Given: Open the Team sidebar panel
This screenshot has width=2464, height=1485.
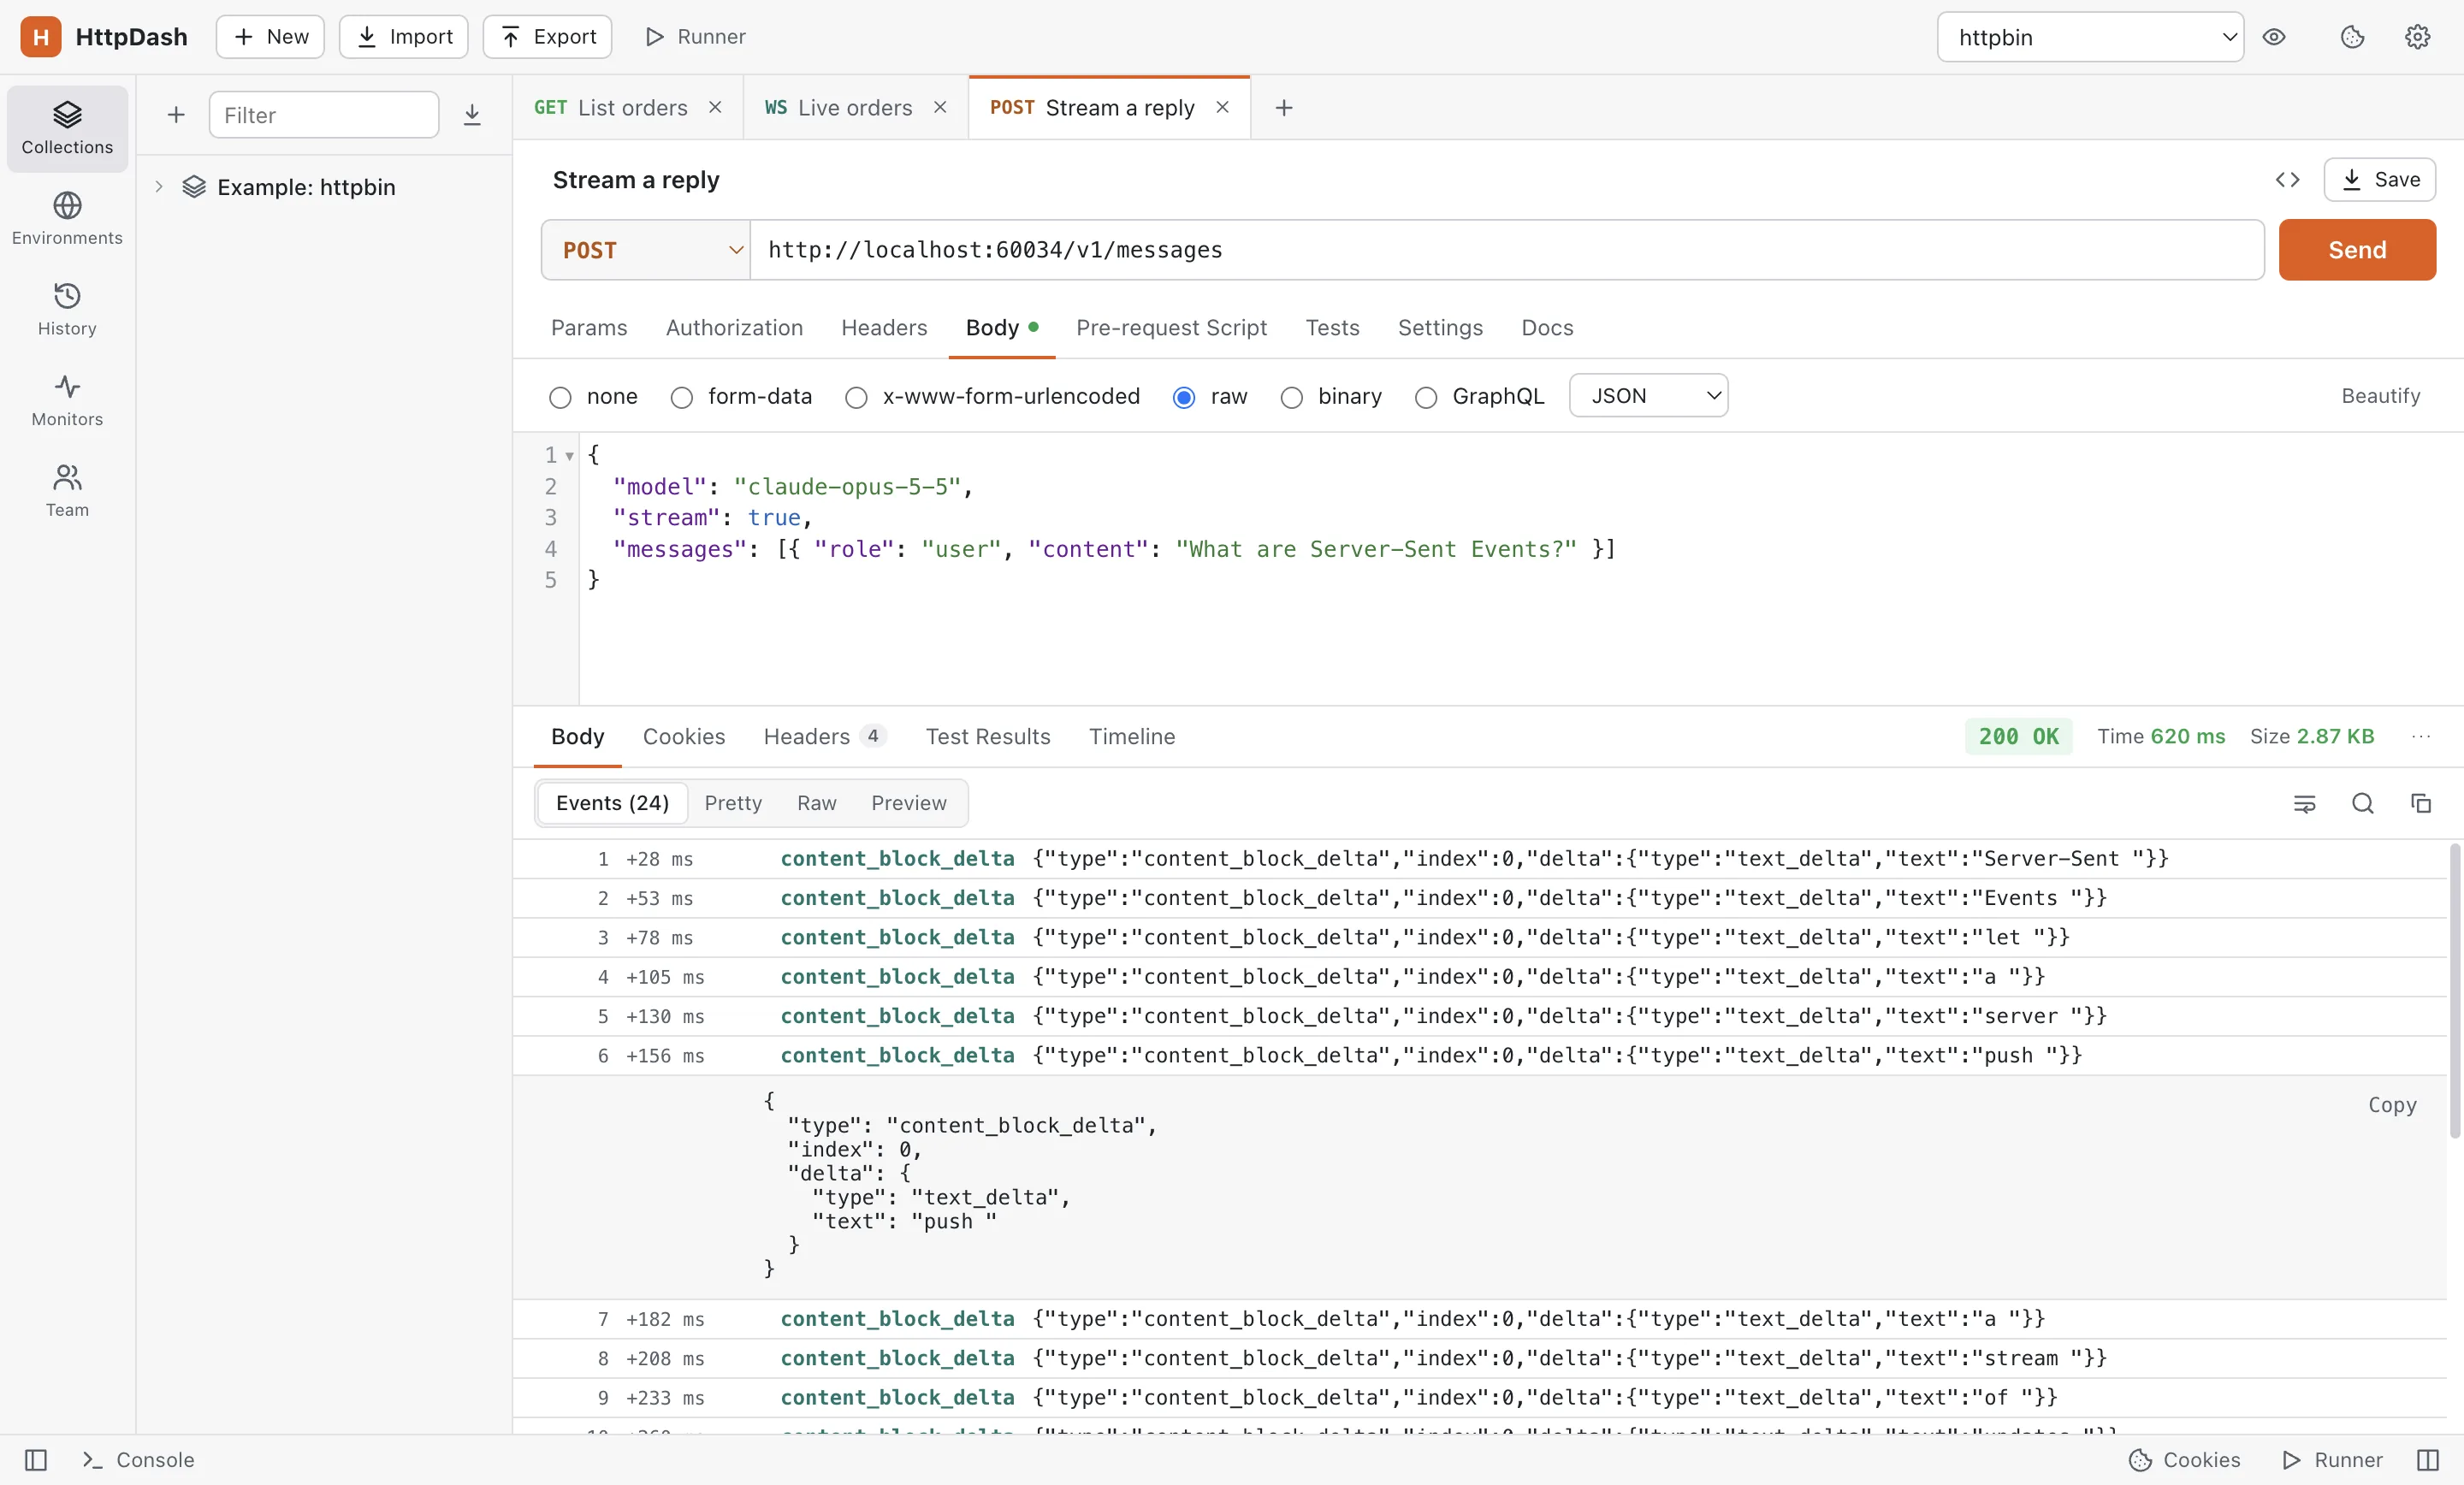Looking at the screenshot, I should tap(67, 491).
